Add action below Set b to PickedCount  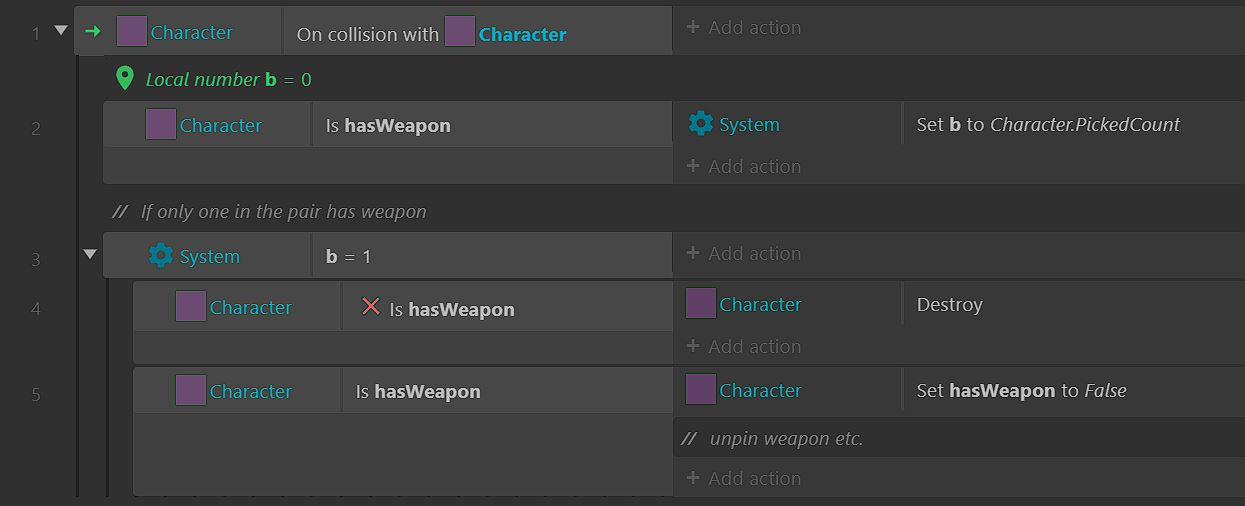pyautogui.click(x=744, y=166)
